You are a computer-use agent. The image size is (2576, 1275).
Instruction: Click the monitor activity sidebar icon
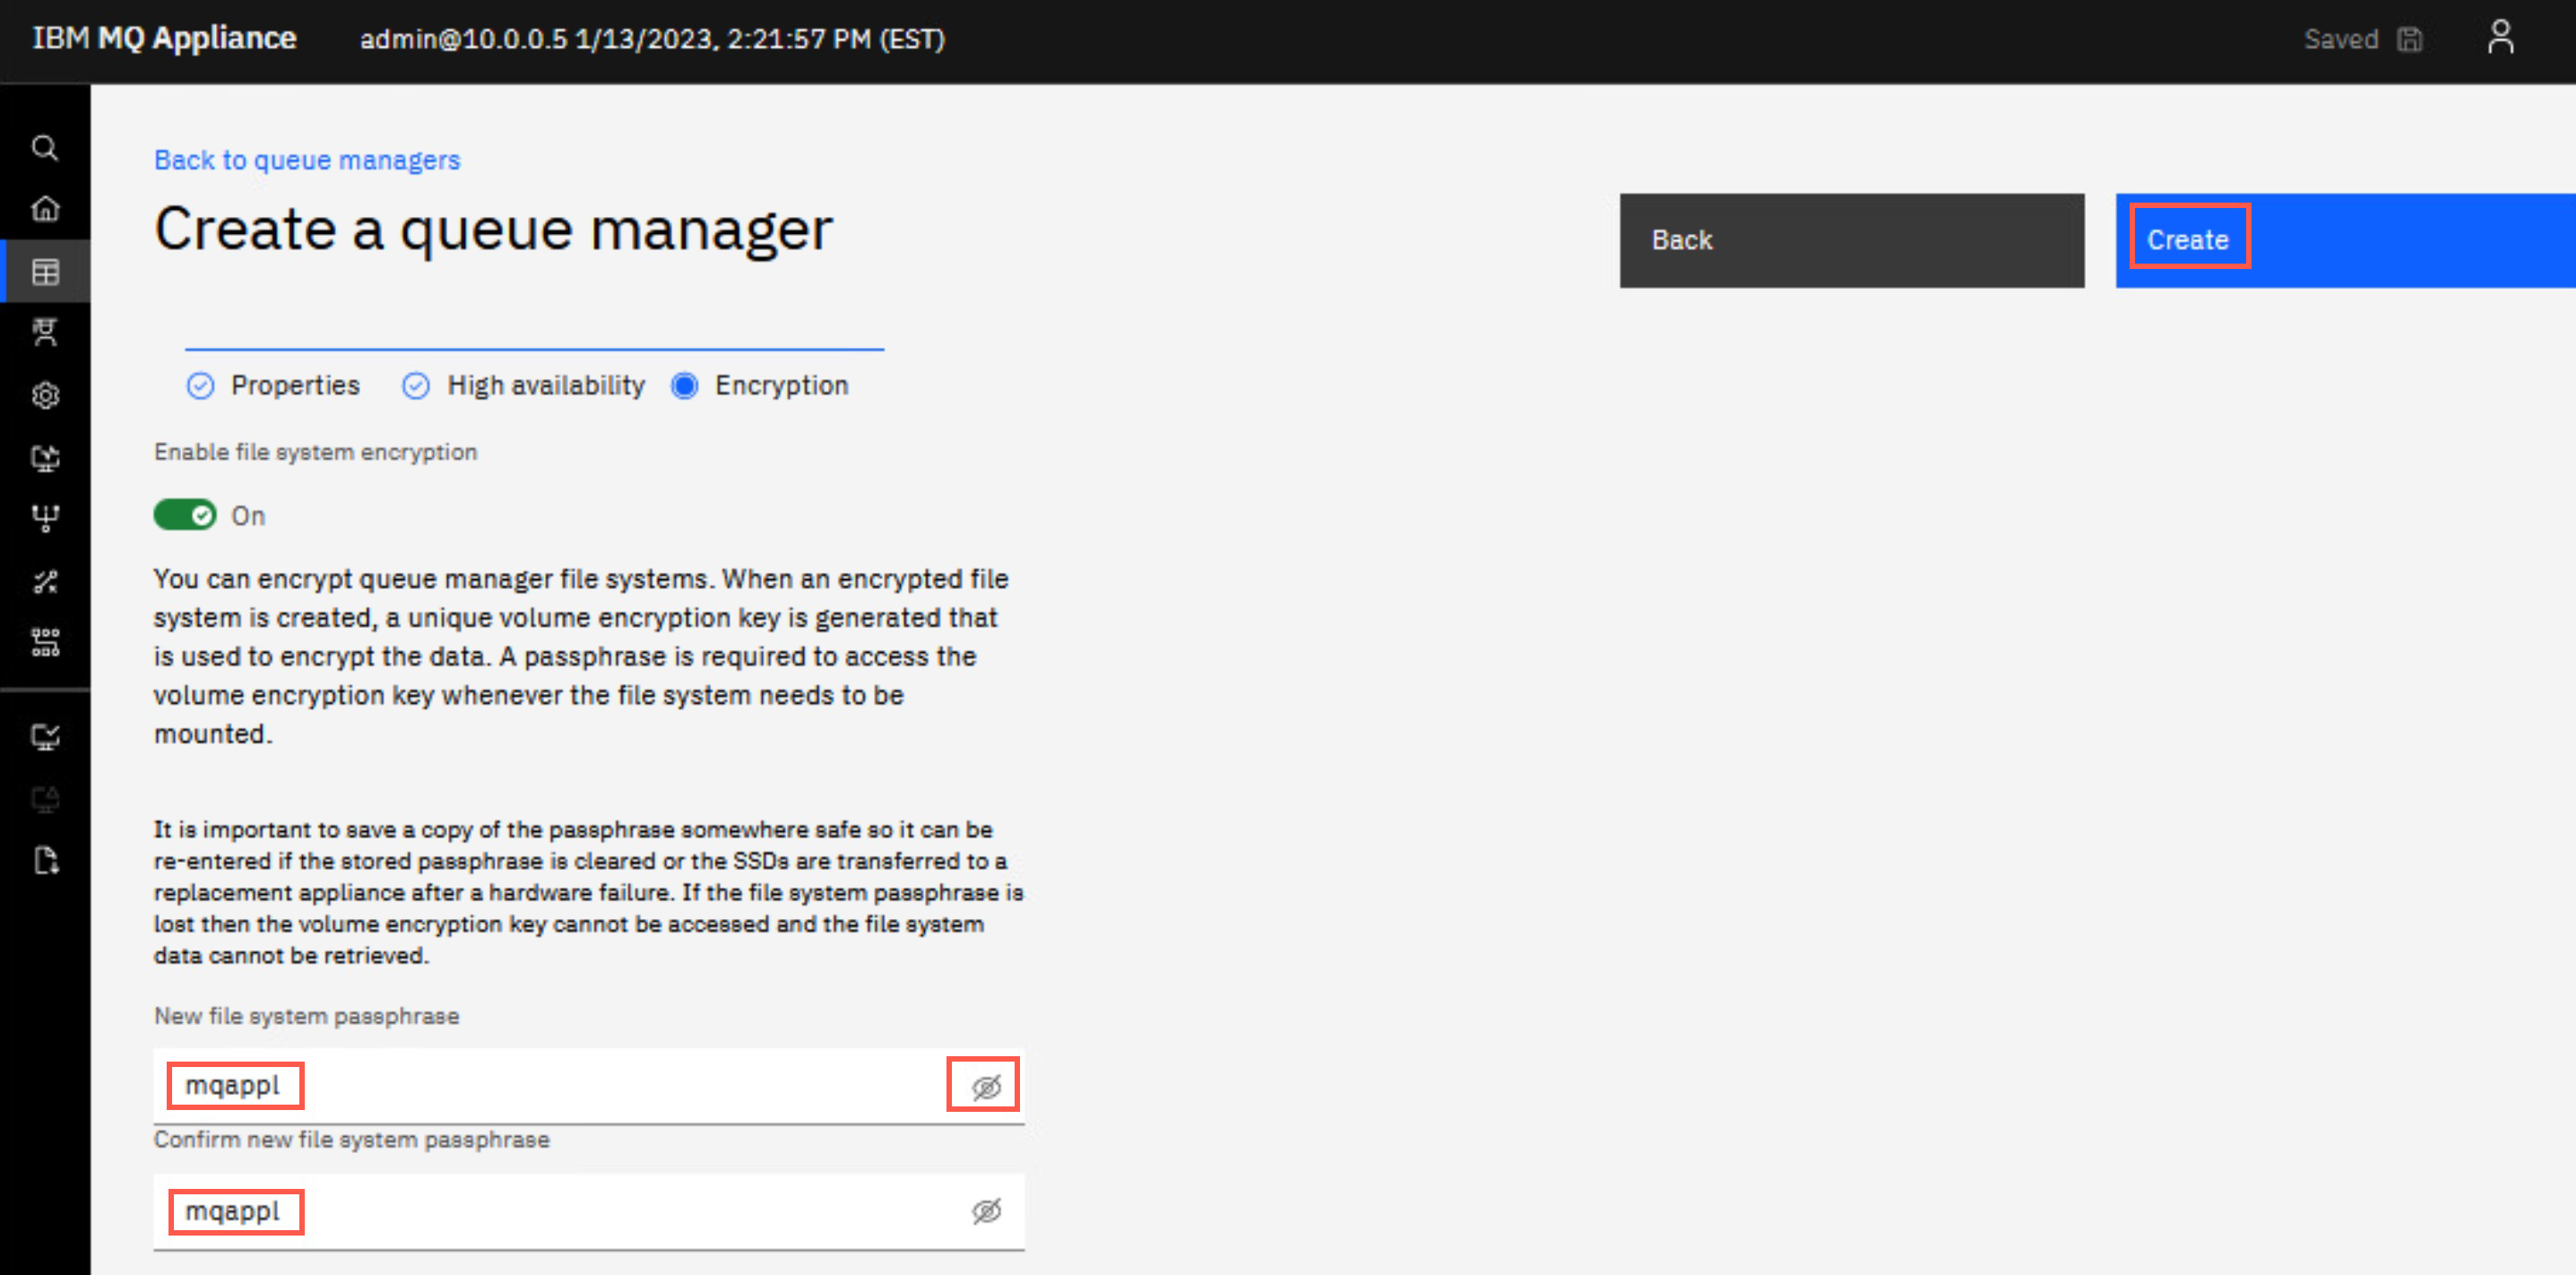(x=45, y=458)
